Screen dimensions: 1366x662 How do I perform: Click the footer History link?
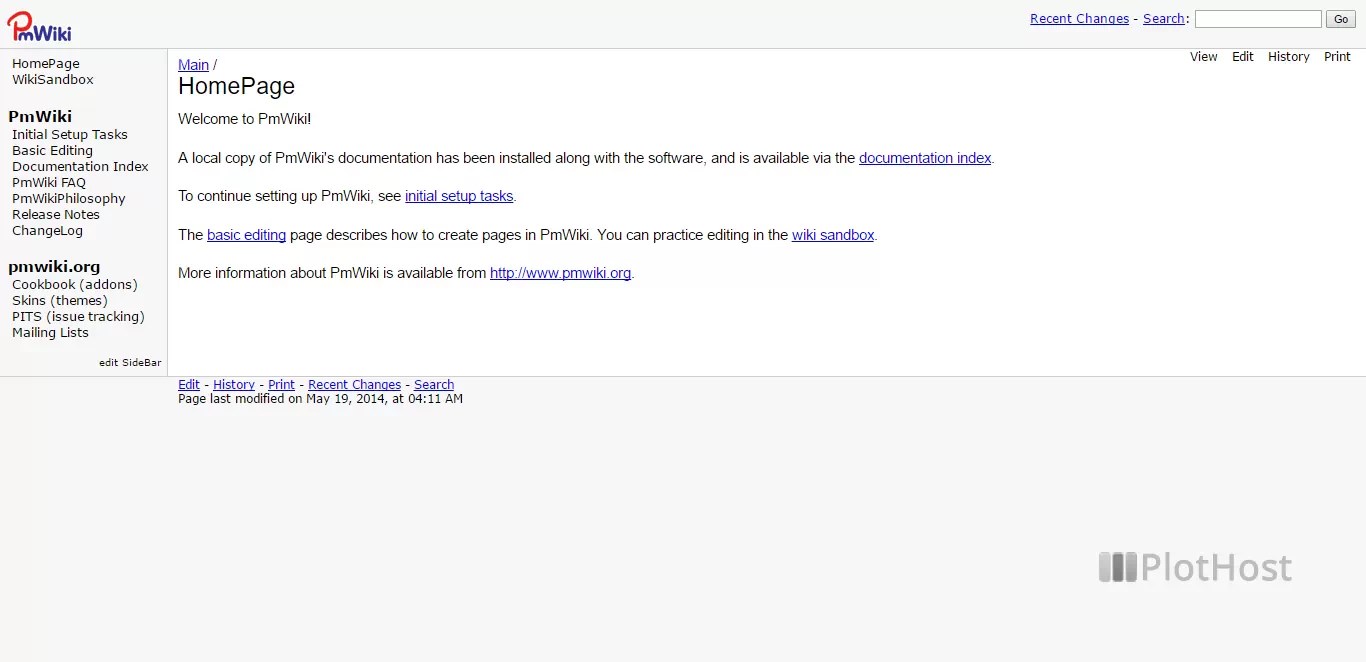(234, 385)
